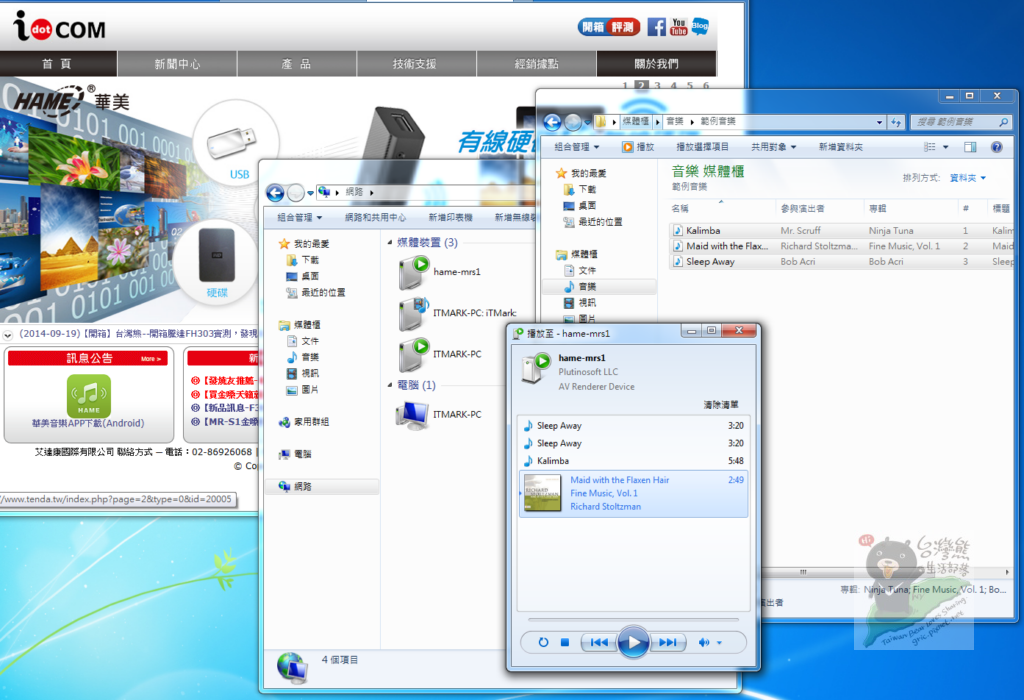
Task: Select Maid with the Flaxen Hair in playlist
Action: click(633, 494)
